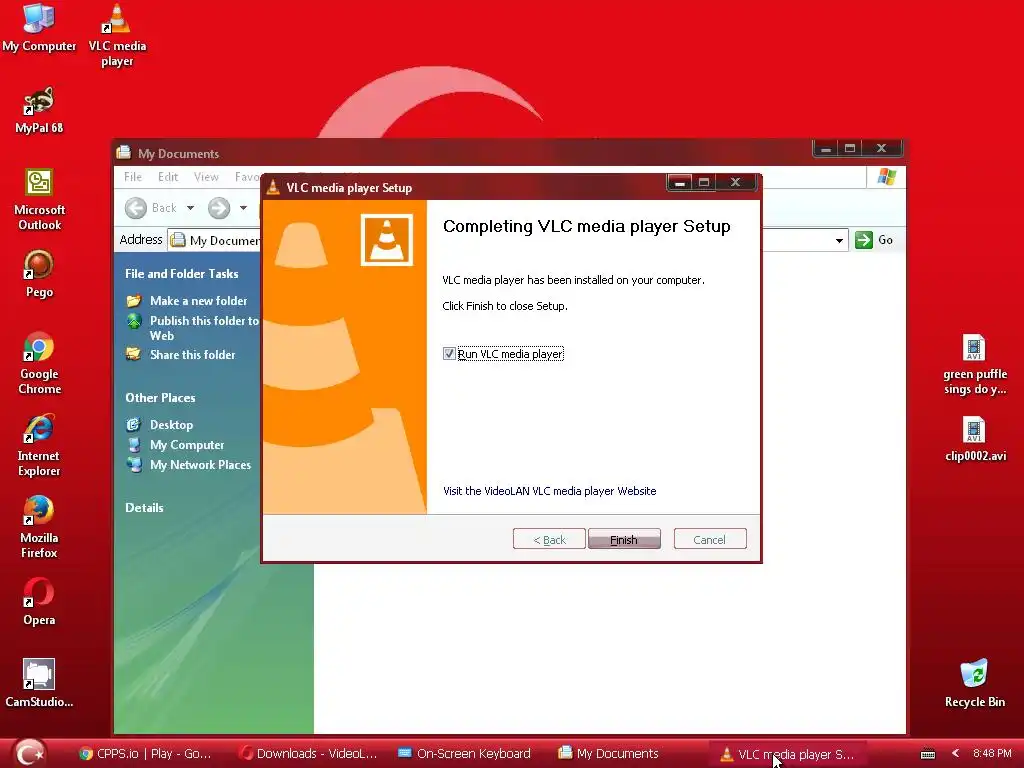Viewport: 1024px width, 768px height.
Task: Switch to My Documents taskbar button
Action: tap(609, 754)
